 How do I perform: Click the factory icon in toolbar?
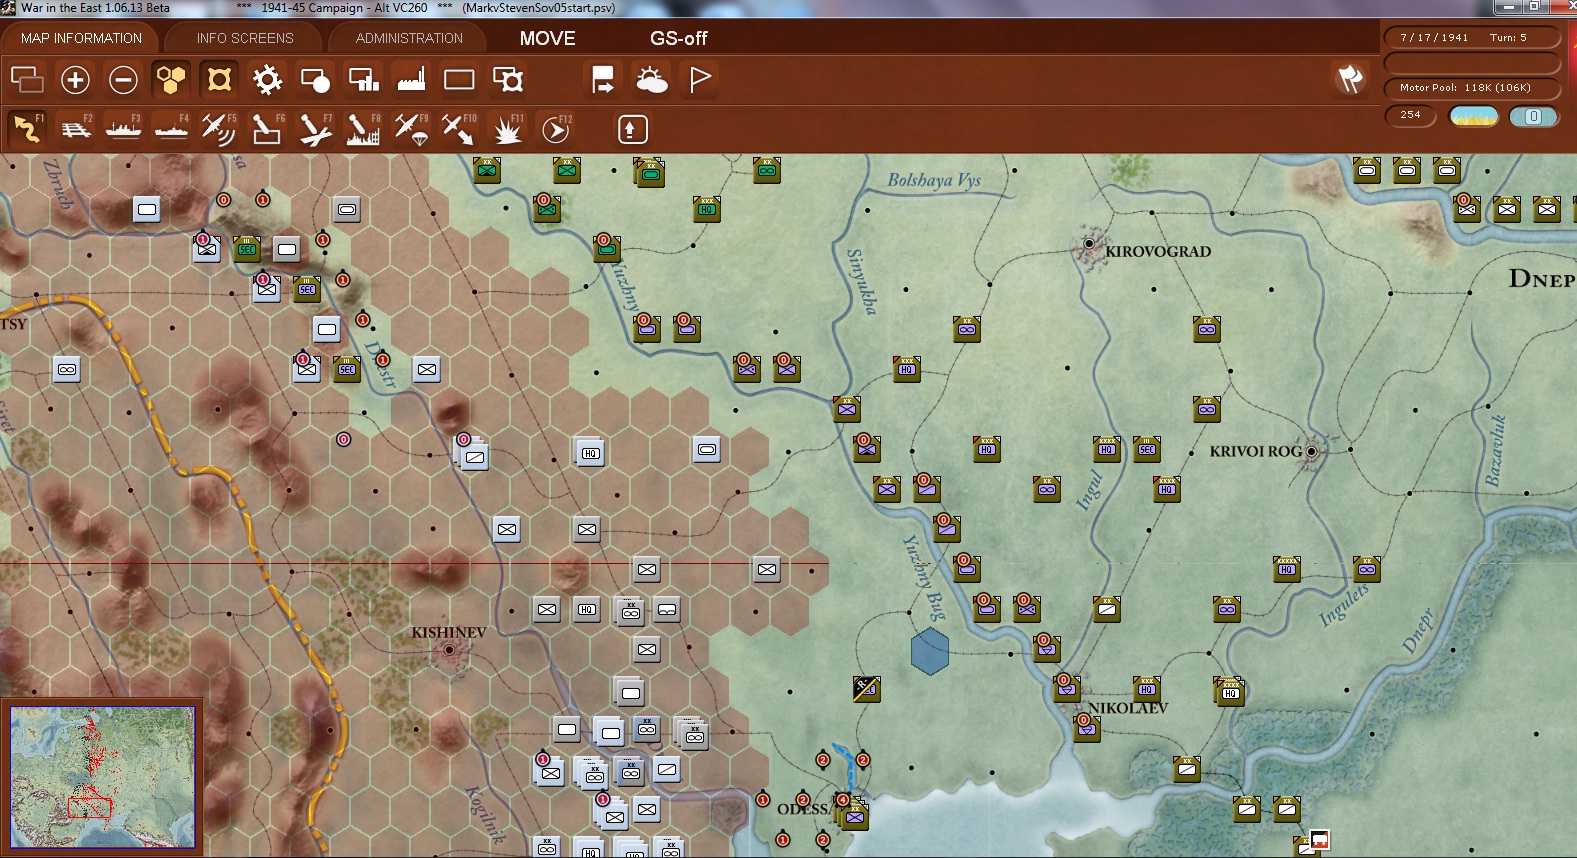click(x=411, y=79)
